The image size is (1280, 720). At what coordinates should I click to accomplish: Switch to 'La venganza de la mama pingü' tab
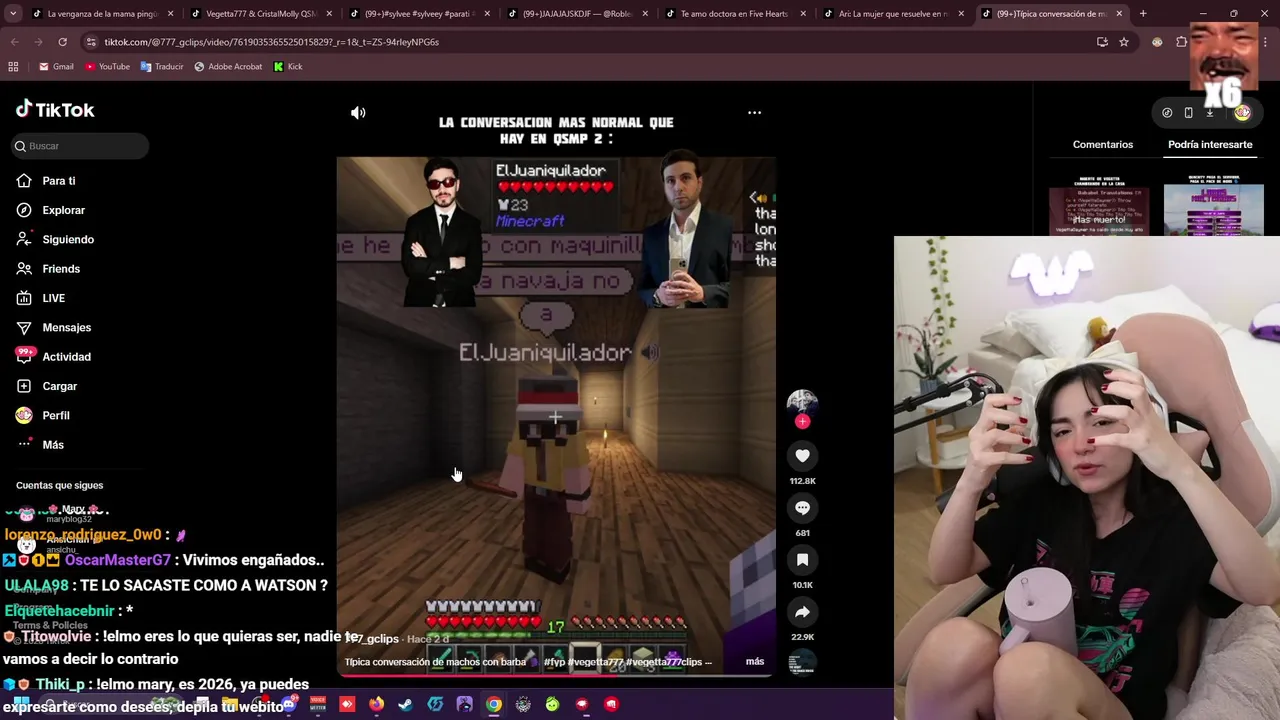click(101, 14)
